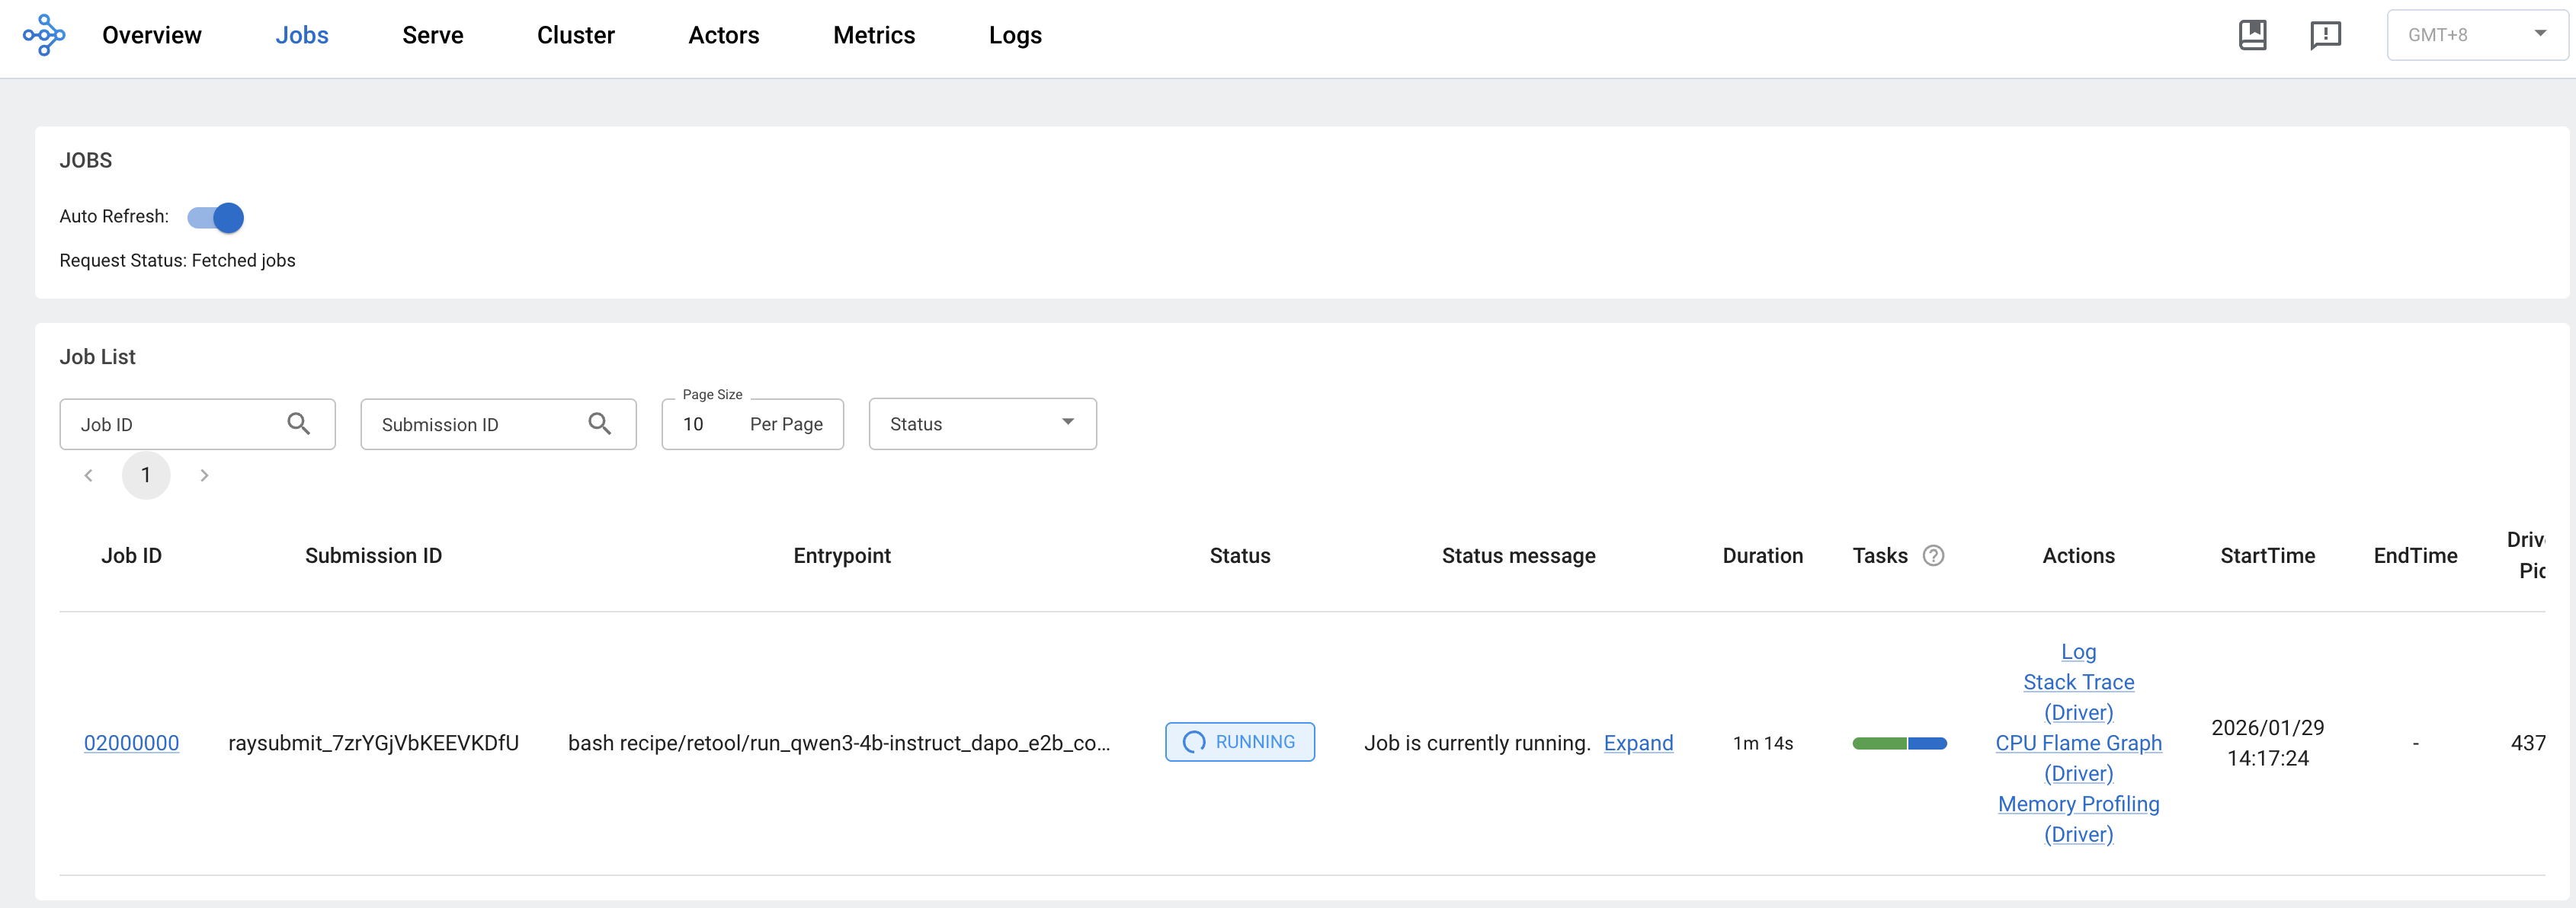Screen dimensions: 2576x908
Task: Click the Tasks help question-mark icon
Action: coord(1933,556)
